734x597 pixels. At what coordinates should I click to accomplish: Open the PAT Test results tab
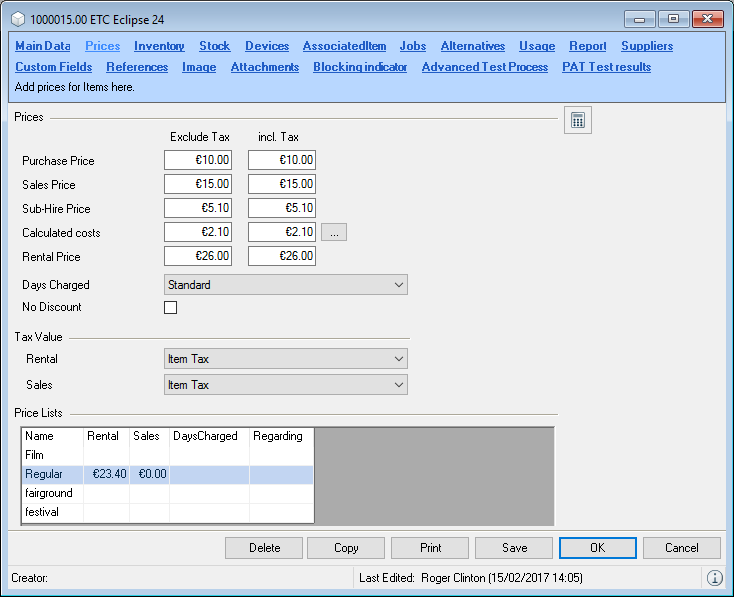pyautogui.click(x=606, y=67)
